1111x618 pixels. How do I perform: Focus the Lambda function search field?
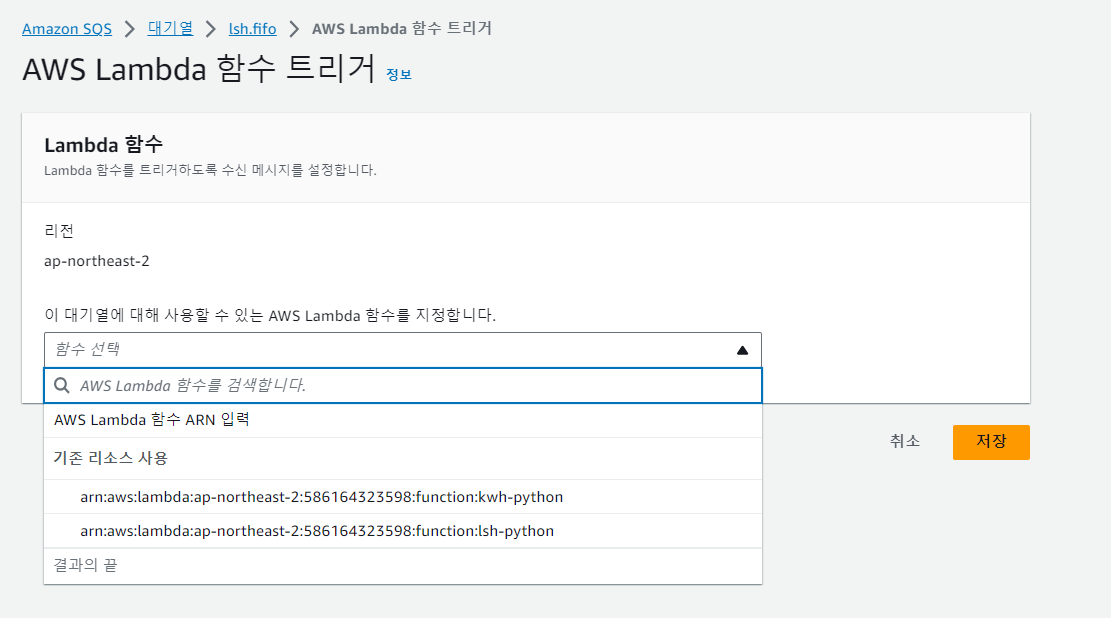tap(402, 386)
